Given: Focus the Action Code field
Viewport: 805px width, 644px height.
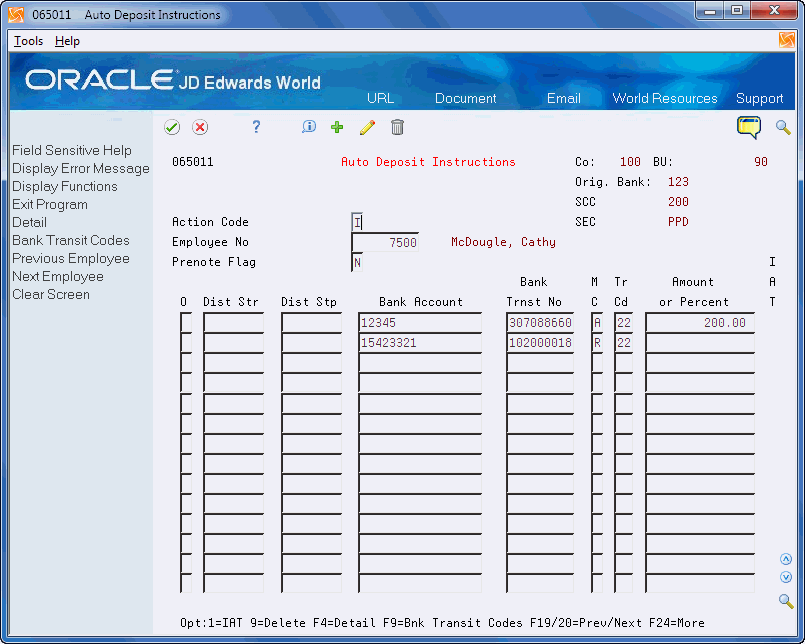Looking at the screenshot, I should 357,222.
